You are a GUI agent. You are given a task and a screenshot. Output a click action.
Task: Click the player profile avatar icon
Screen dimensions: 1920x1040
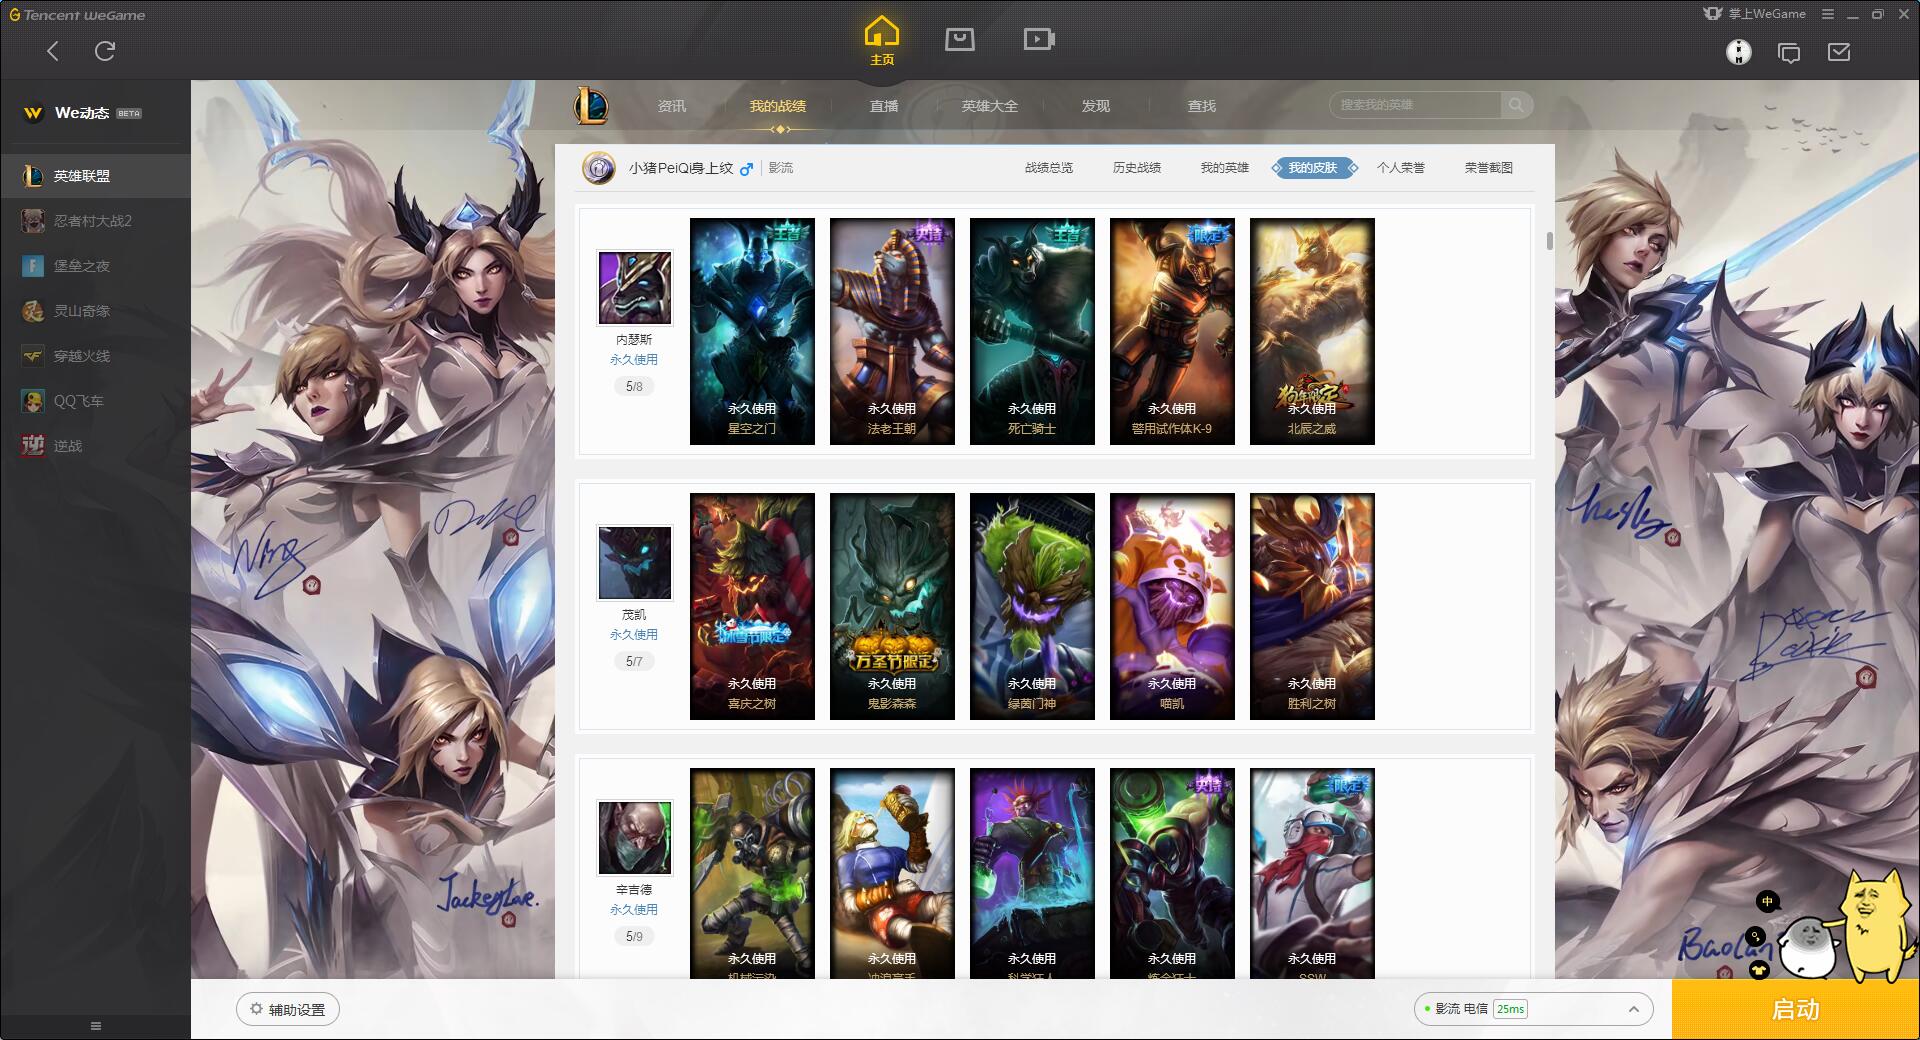pyautogui.click(x=599, y=168)
